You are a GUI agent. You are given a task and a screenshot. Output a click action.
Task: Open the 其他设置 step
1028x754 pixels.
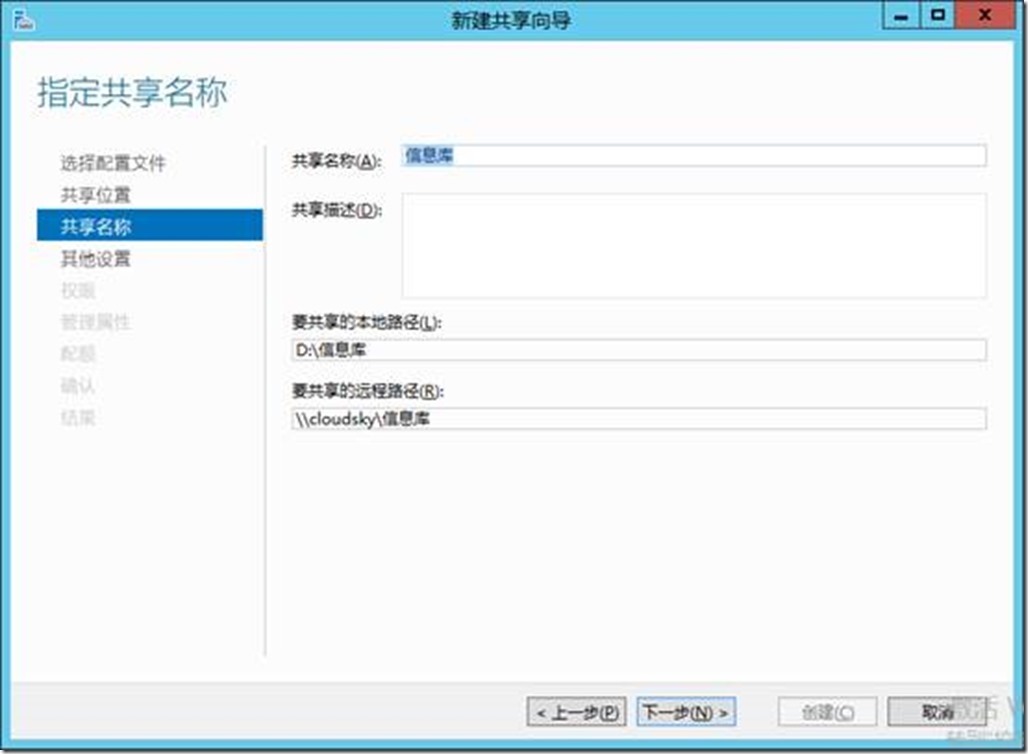pyautogui.click(x=96, y=258)
